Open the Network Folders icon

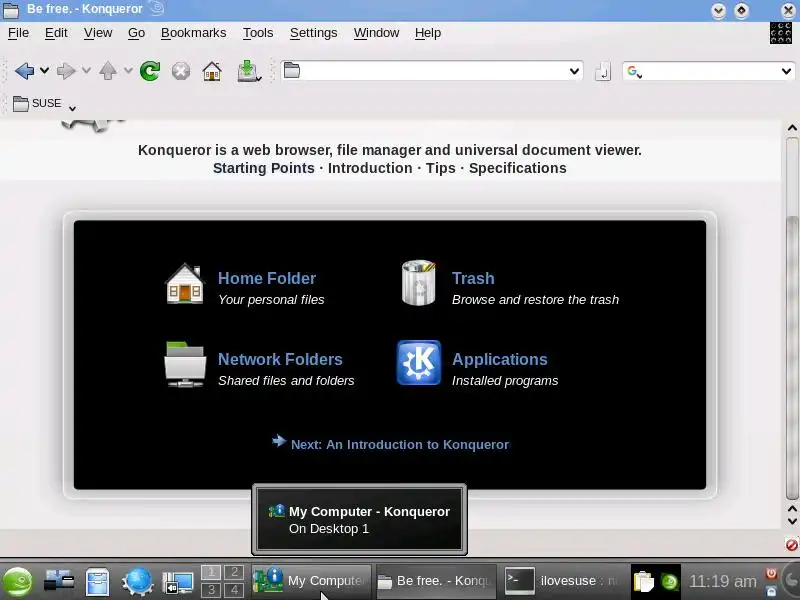tap(185, 364)
